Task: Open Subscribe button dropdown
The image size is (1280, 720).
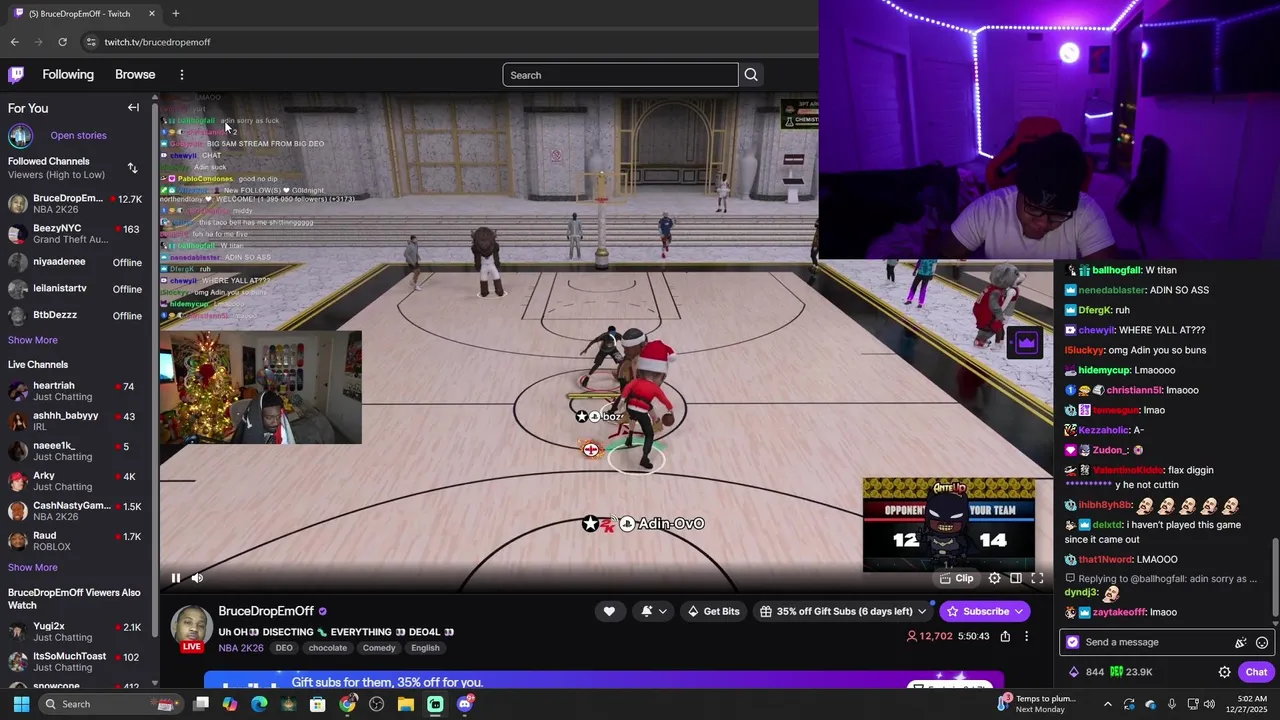Action: point(1019,611)
